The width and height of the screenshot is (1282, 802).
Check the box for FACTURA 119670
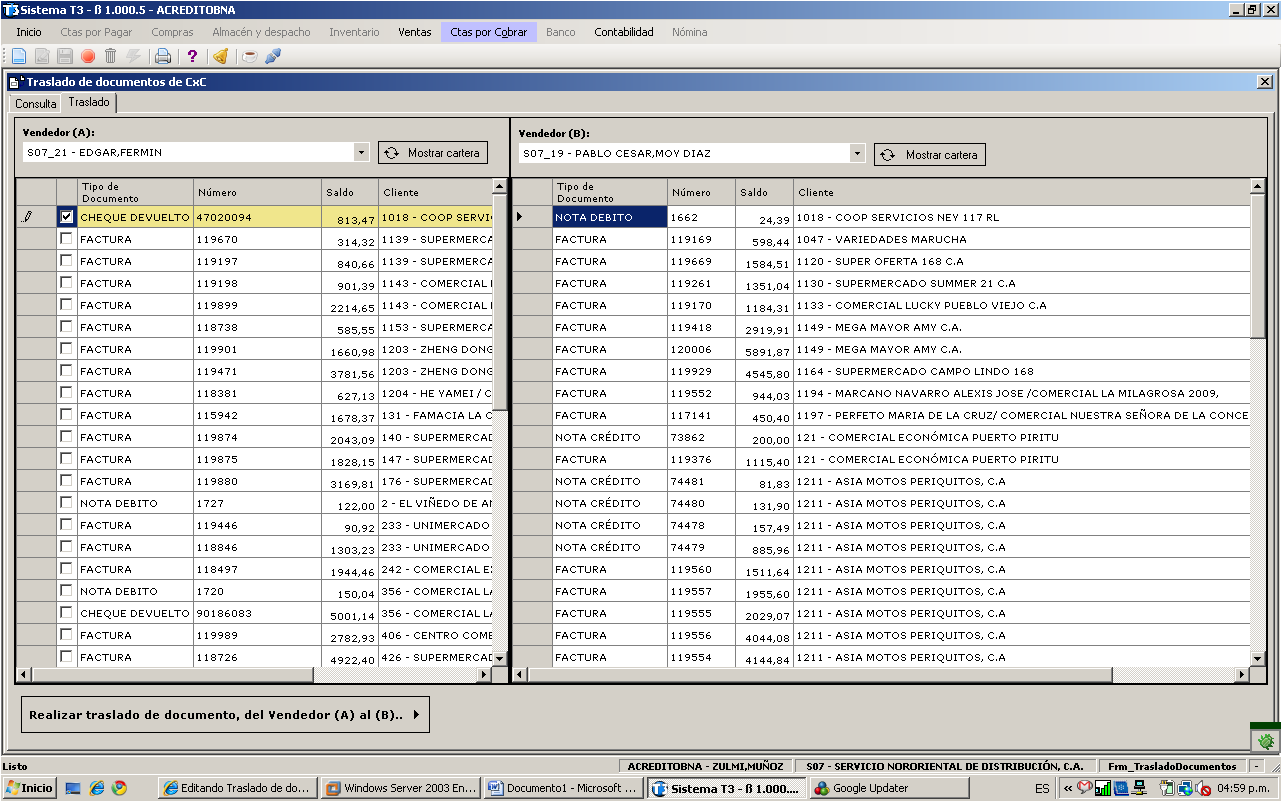tap(66, 239)
